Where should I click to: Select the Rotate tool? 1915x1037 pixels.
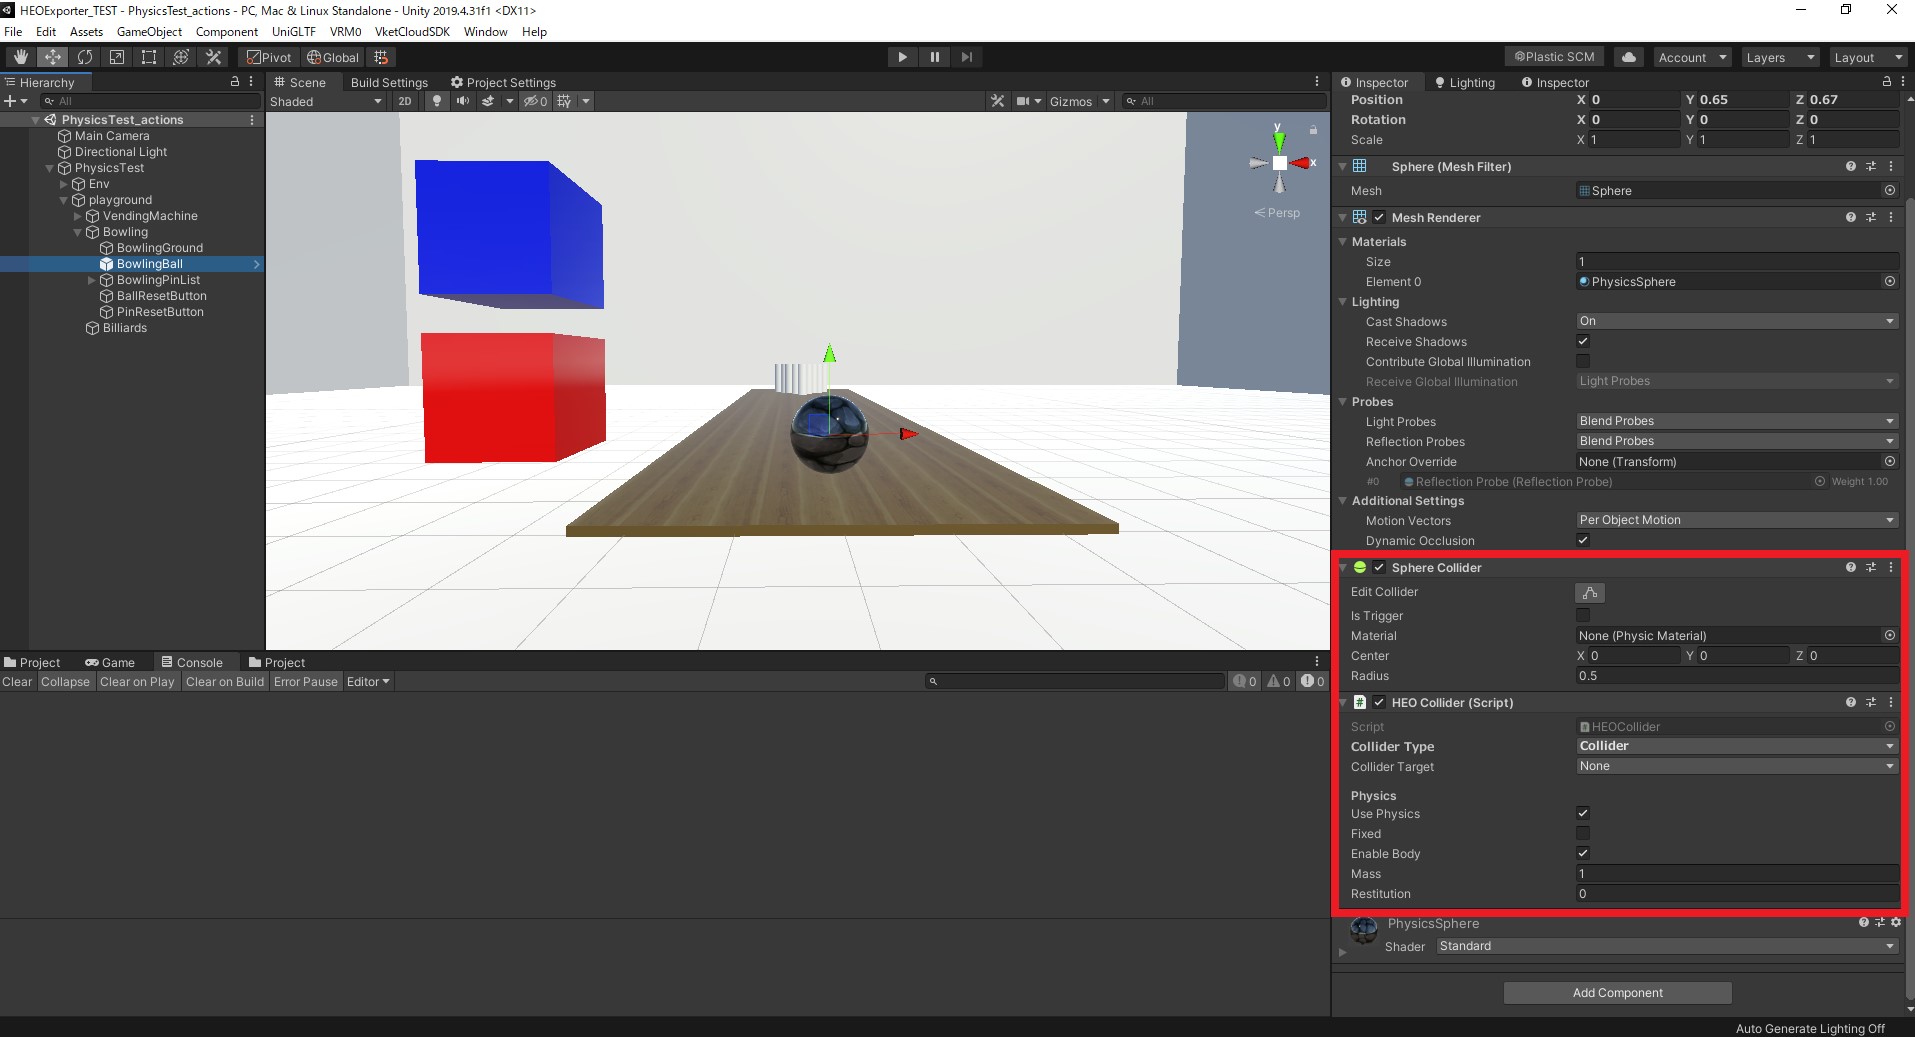85,57
